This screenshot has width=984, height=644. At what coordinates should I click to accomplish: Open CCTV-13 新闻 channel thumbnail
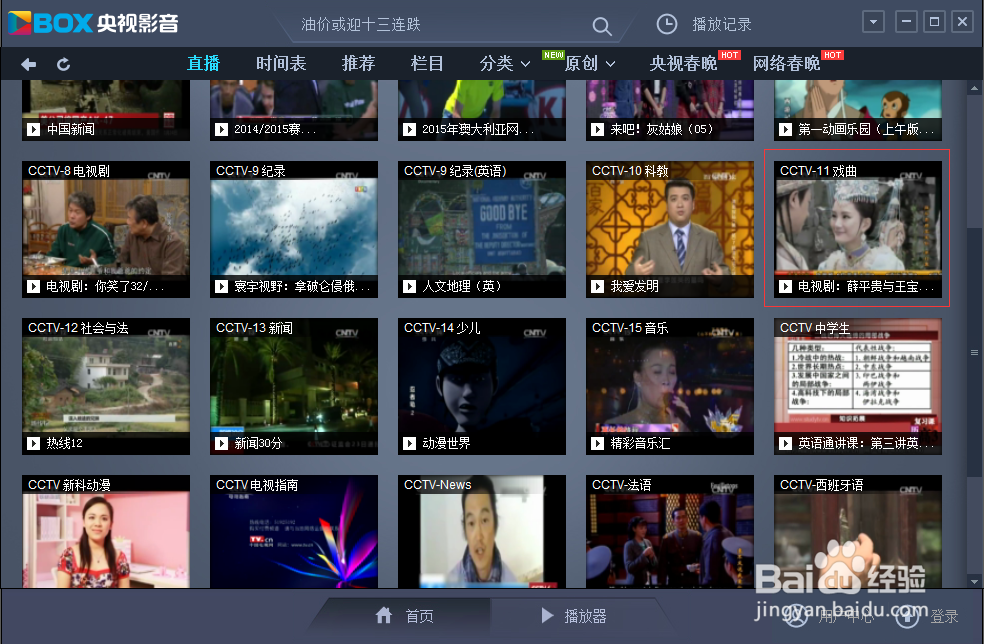294,386
